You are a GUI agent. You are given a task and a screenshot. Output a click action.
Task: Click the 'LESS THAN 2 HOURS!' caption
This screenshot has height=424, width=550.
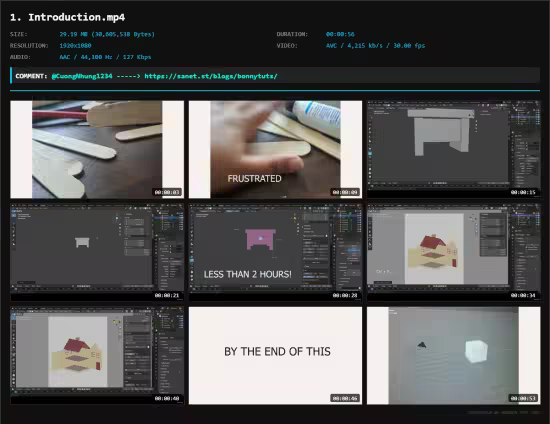click(x=248, y=274)
